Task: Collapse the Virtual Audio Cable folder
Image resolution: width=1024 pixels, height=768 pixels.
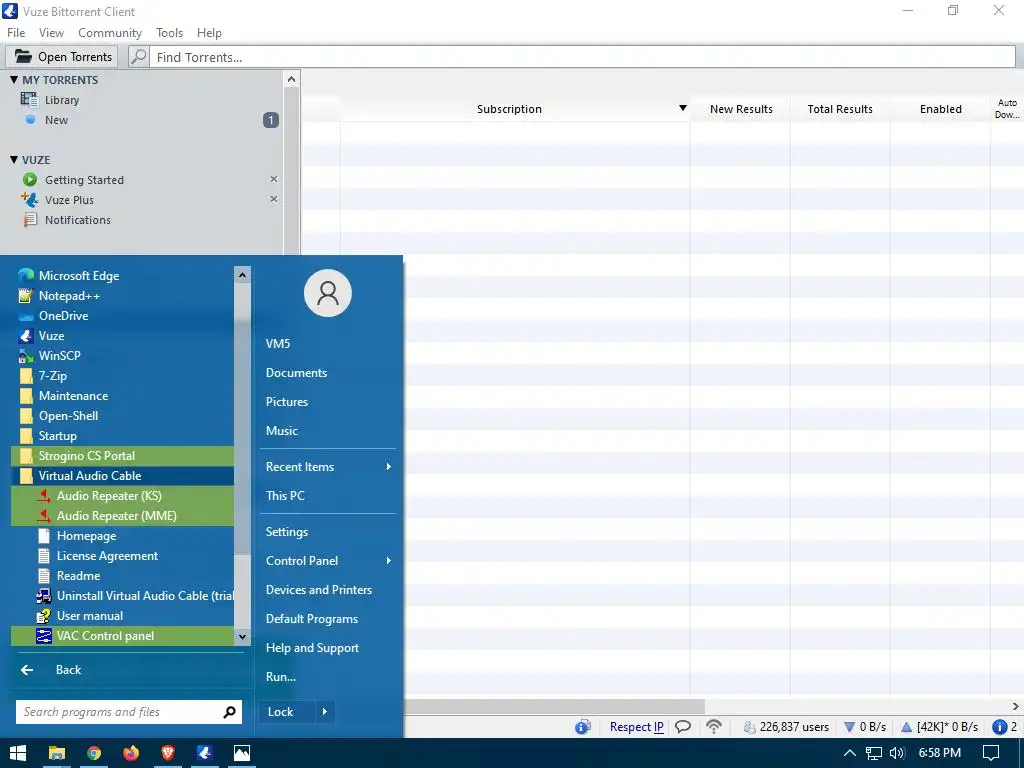Action: tap(122, 475)
